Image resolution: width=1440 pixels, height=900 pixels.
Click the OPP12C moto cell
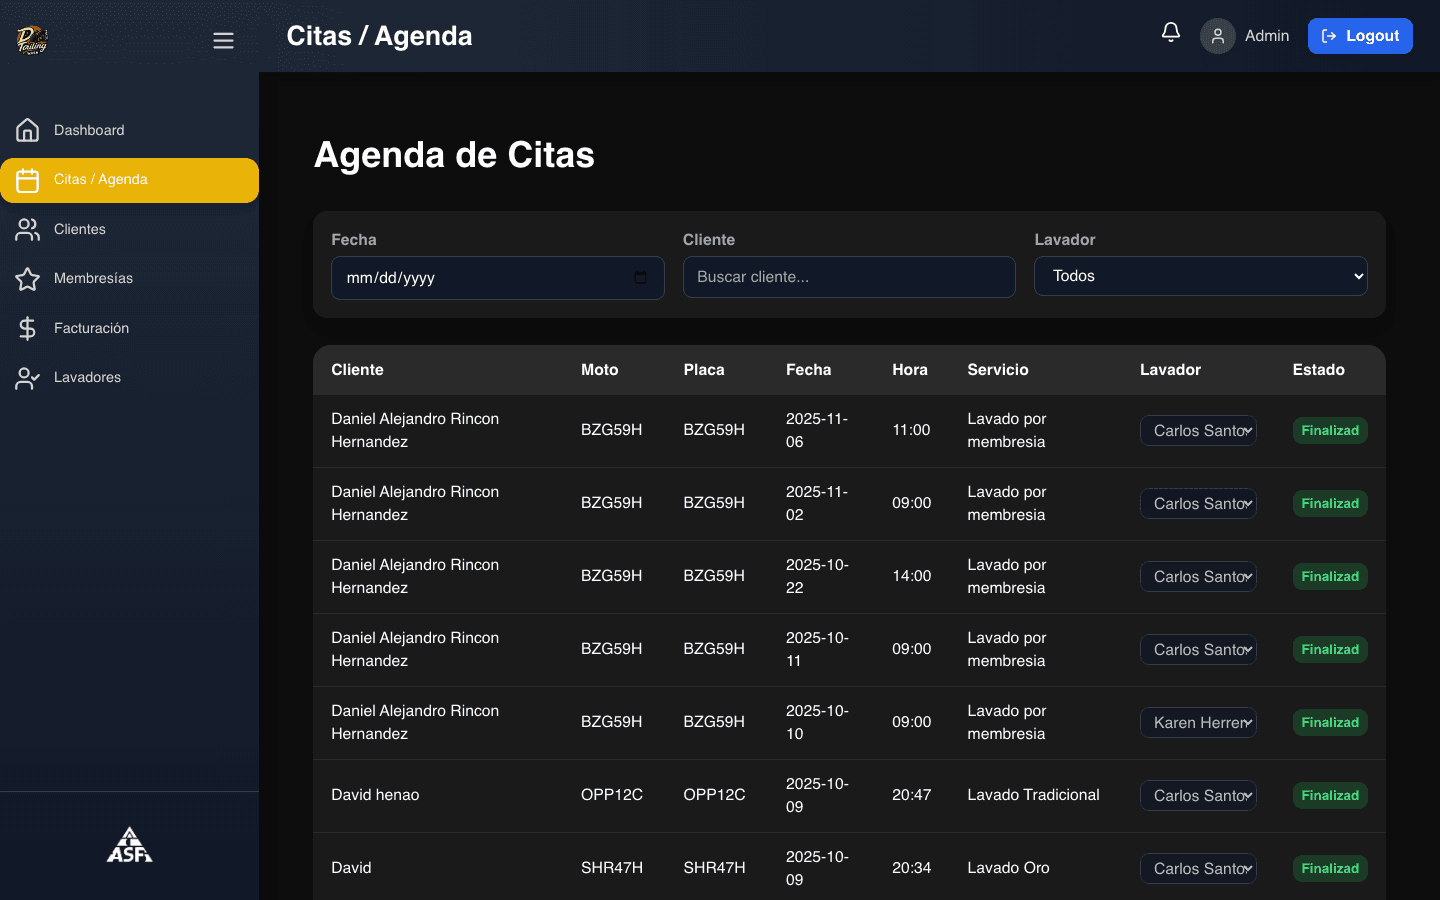coord(612,795)
